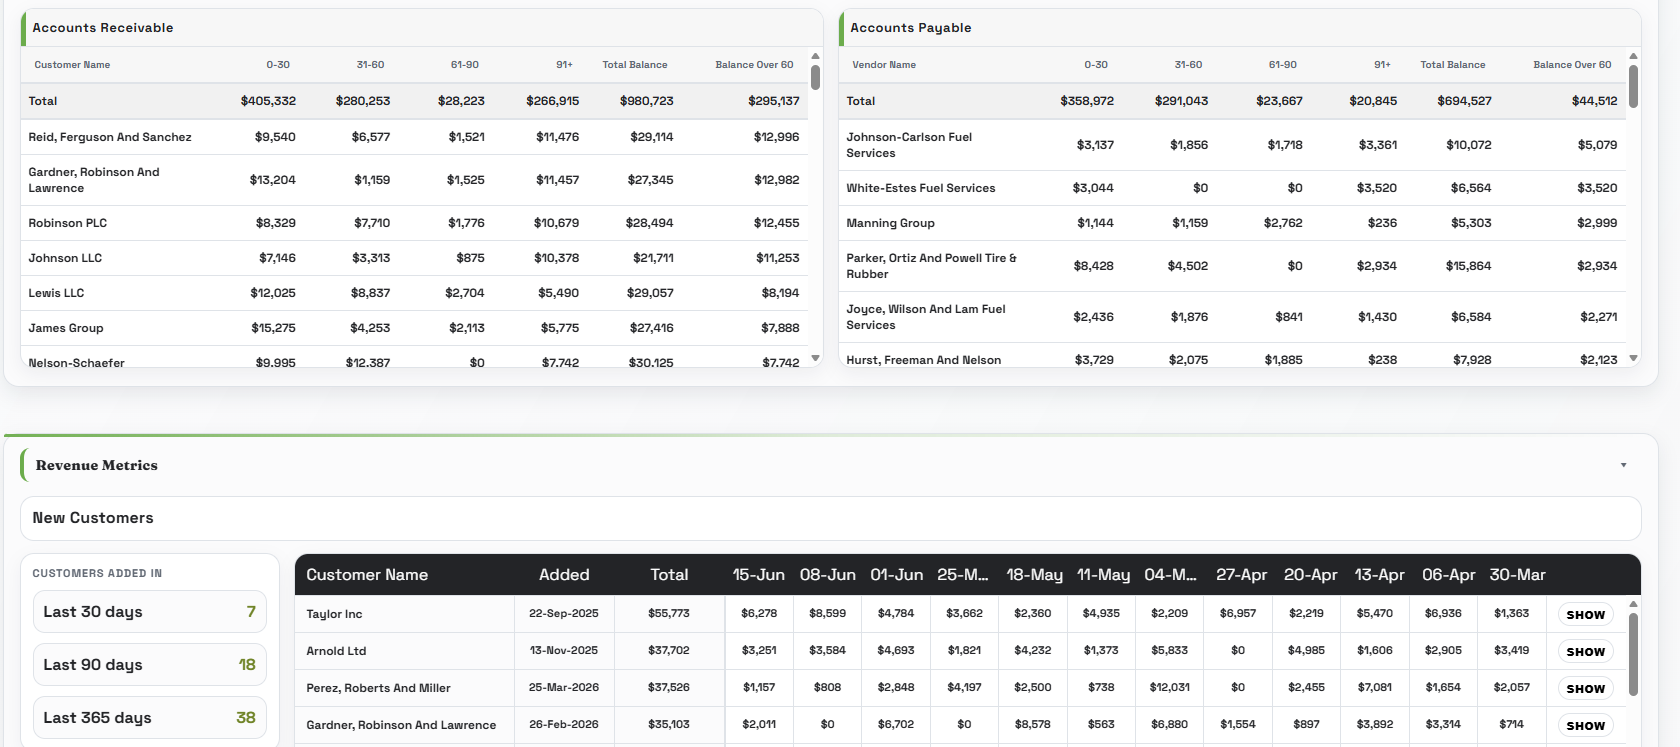Click SHOW for Taylor Inc
This screenshot has height=747, width=1680.
click(x=1585, y=615)
